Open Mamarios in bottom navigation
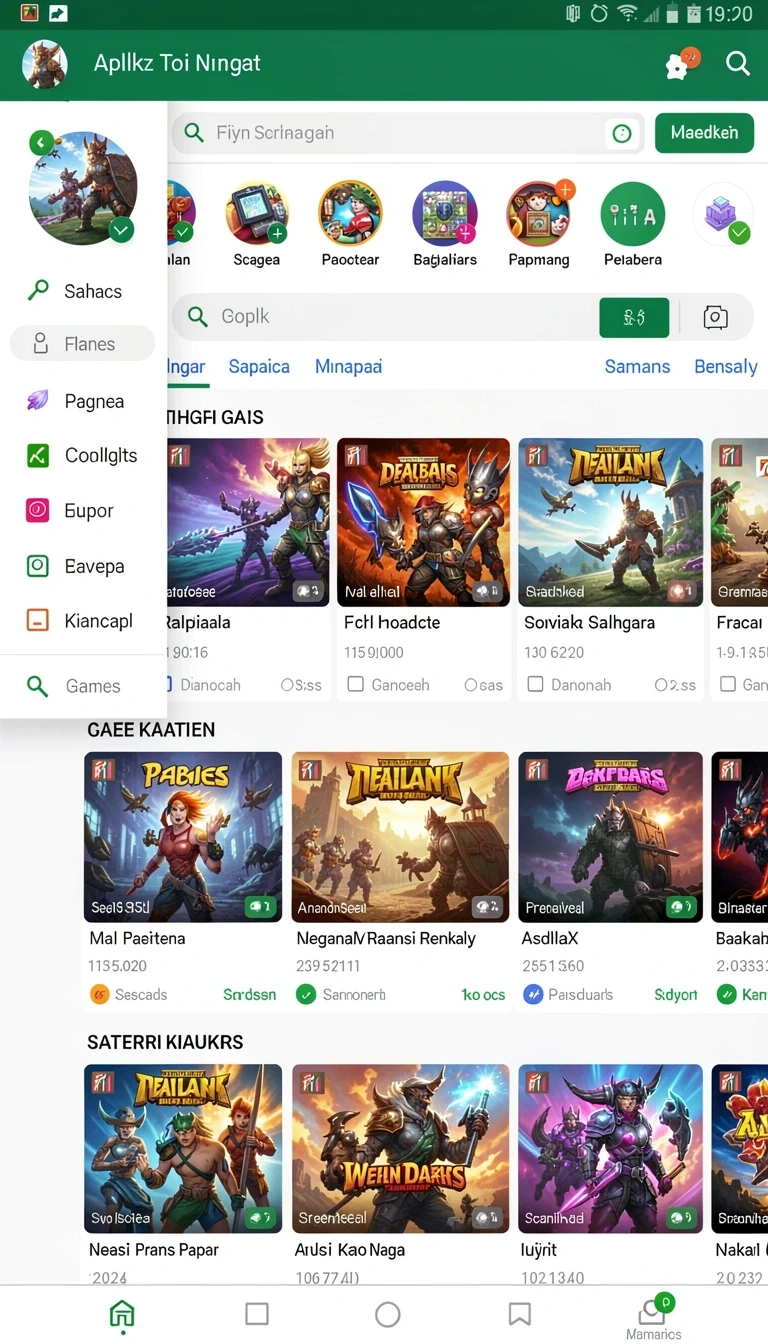 point(654,1316)
